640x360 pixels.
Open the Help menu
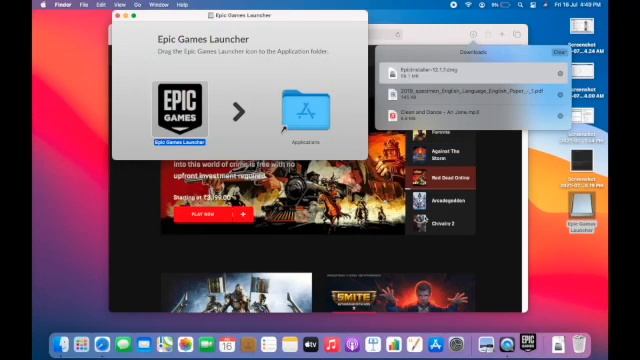(x=182, y=5)
